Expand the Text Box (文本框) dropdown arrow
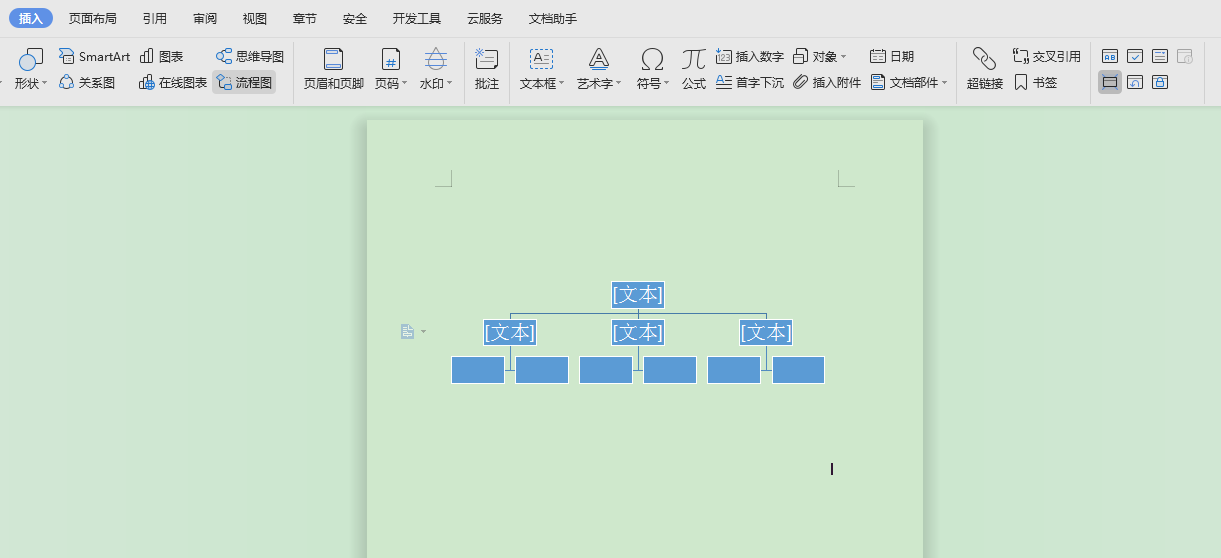Viewport: 1221px width, 558px height. (x=561, y=83)
